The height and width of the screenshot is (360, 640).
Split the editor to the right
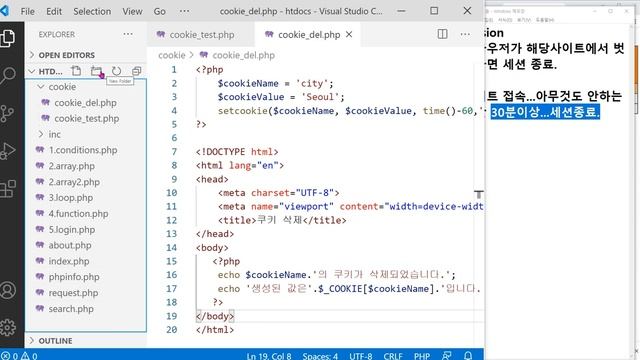tap(442, 34)
